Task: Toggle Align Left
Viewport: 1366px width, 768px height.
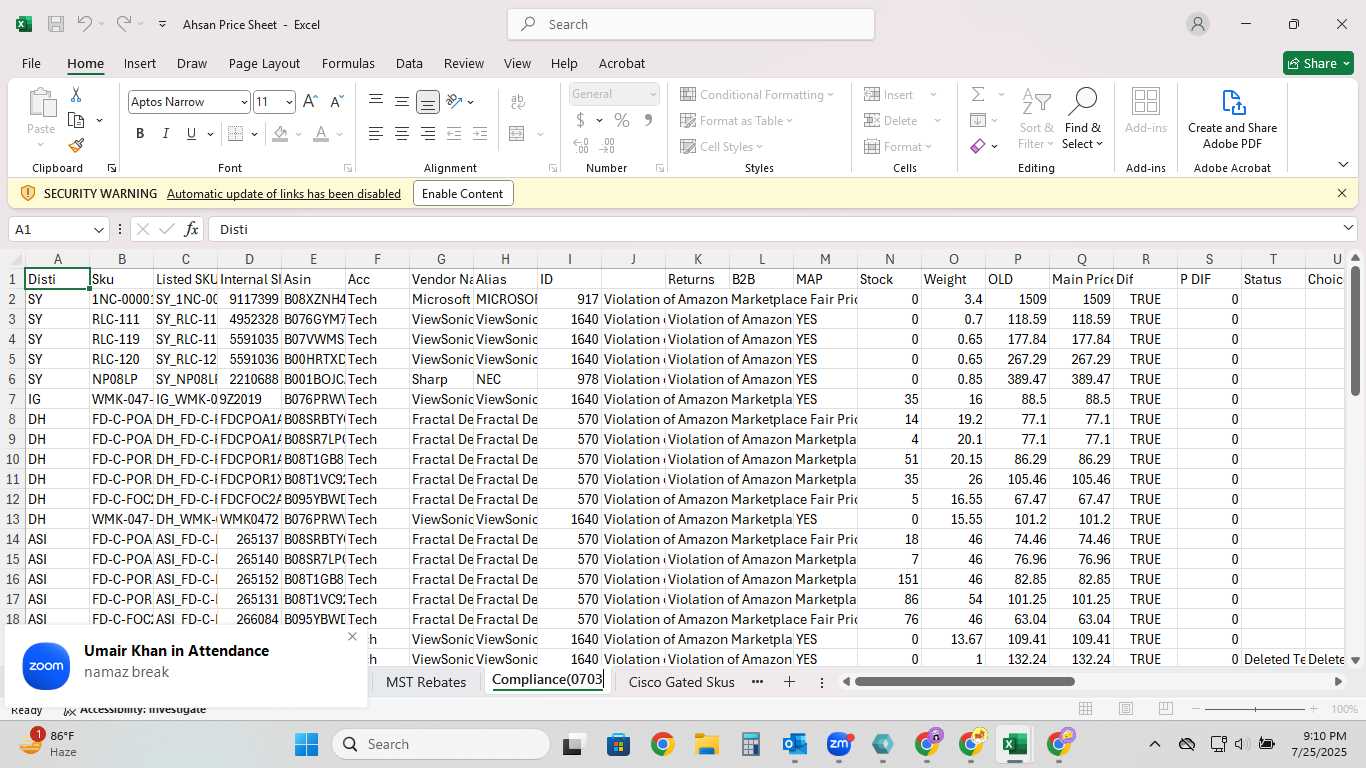Action: click(x=376, y=134)
